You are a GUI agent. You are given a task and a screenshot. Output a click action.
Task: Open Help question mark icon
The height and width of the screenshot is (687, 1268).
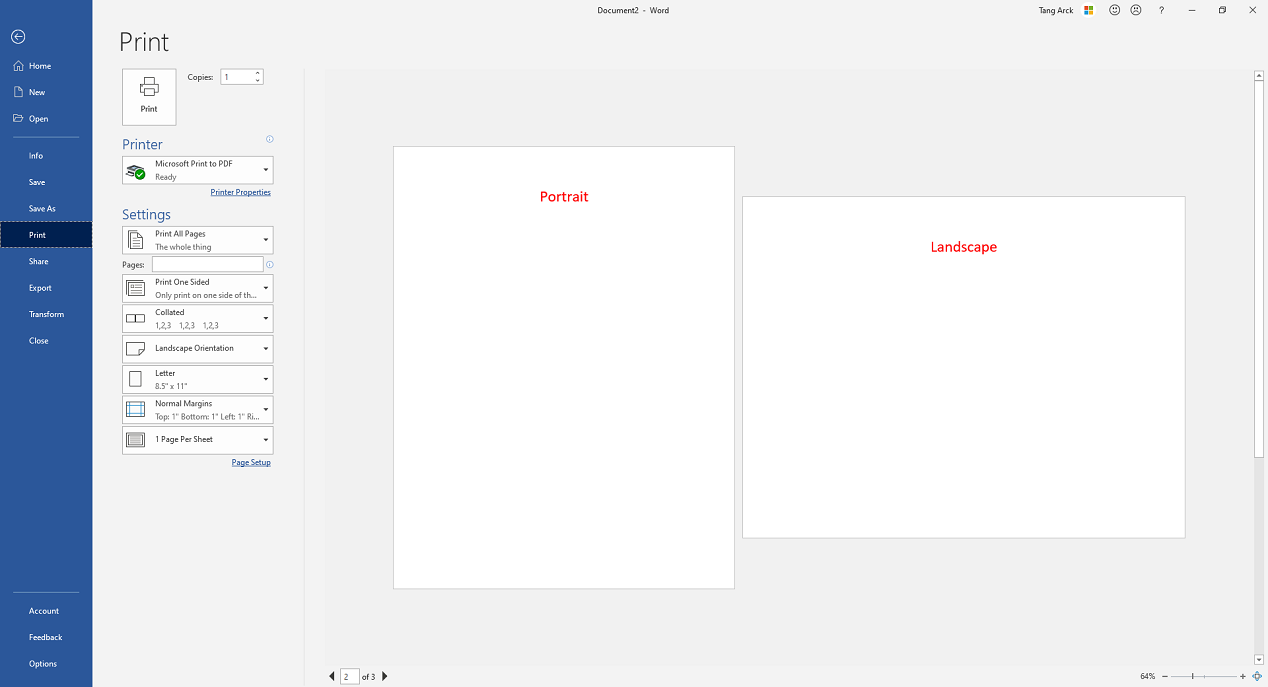click(x=1161, y=10)
